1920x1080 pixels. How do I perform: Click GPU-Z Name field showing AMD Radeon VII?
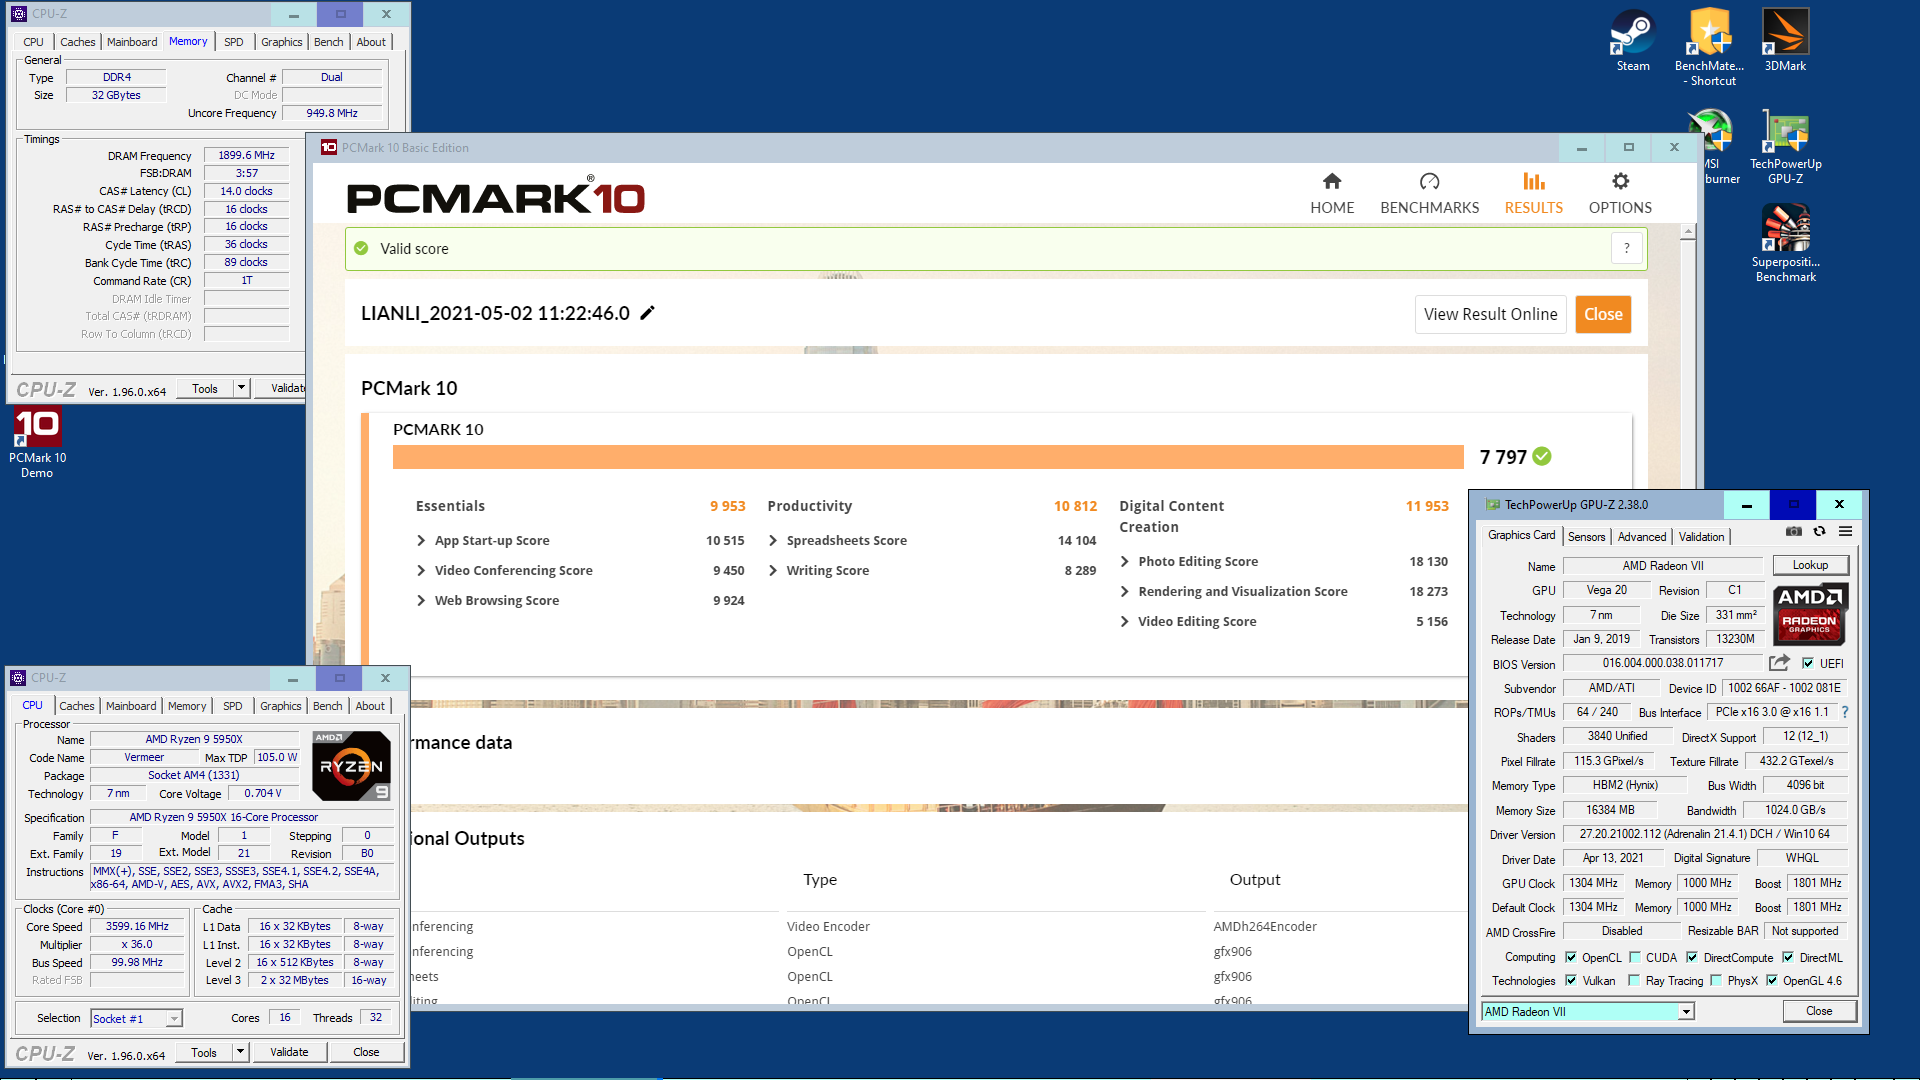pos(1663,566)
